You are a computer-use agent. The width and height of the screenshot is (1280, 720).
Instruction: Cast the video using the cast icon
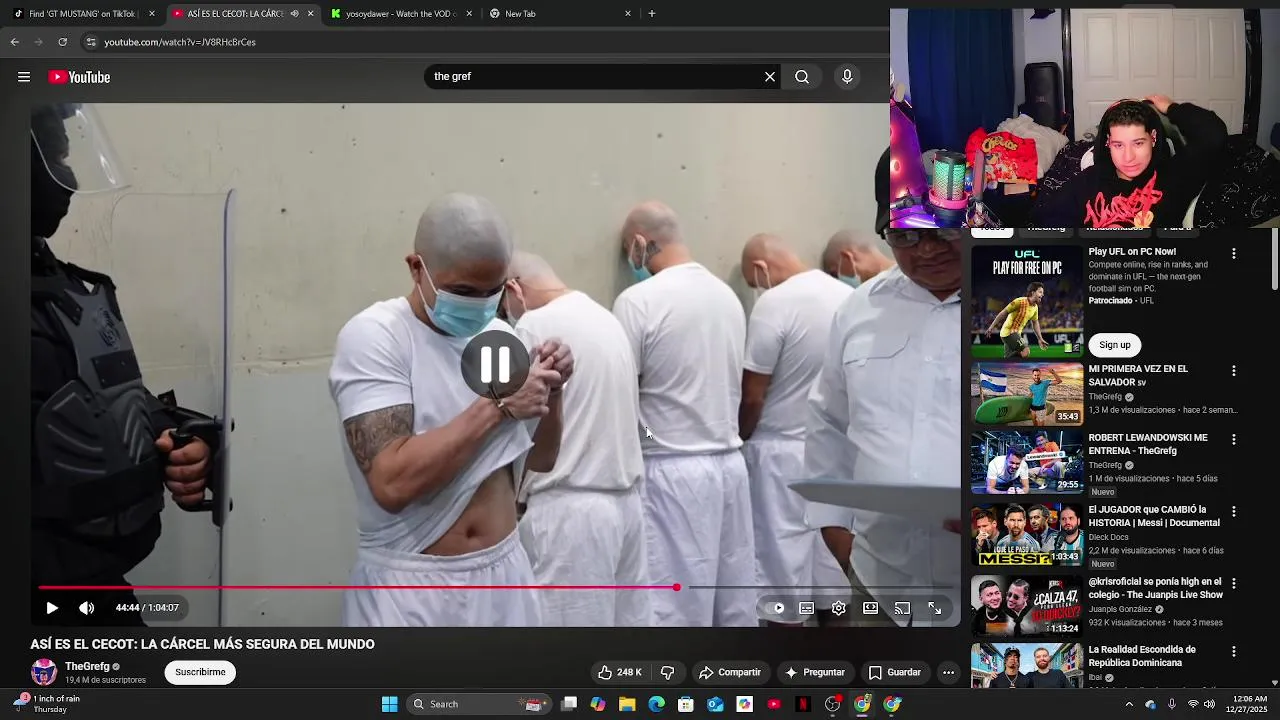coord(903,608)
